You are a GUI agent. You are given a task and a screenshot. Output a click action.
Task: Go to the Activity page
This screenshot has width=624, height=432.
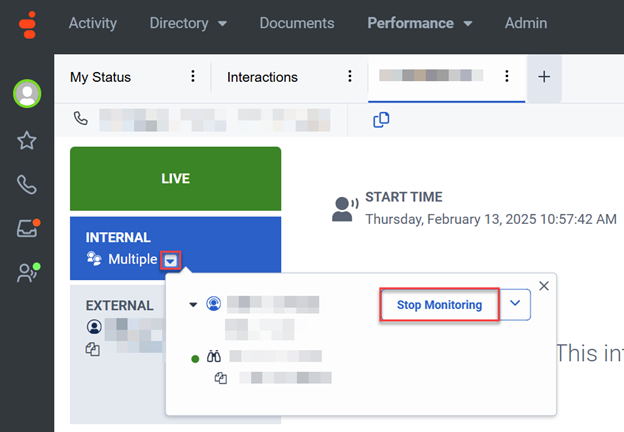(x=92, y=22)
